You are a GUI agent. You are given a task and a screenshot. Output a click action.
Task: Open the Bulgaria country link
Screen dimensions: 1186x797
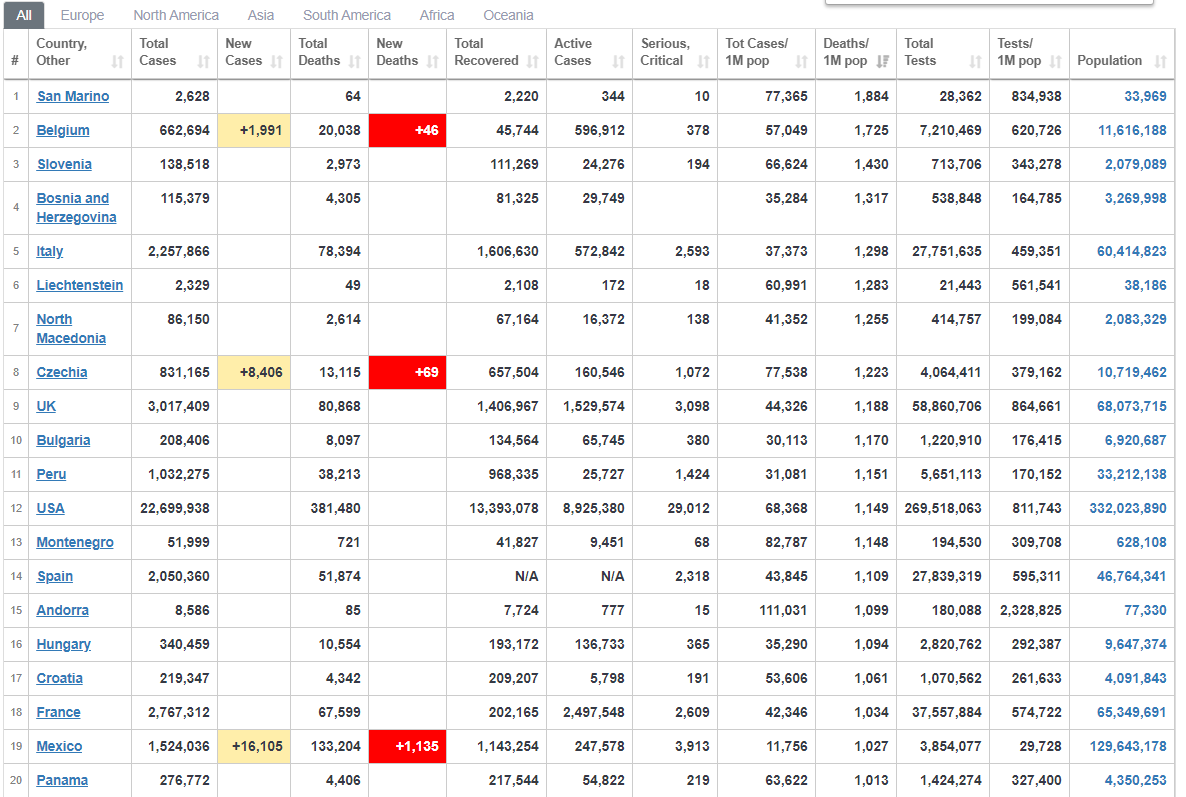(64, 440)
